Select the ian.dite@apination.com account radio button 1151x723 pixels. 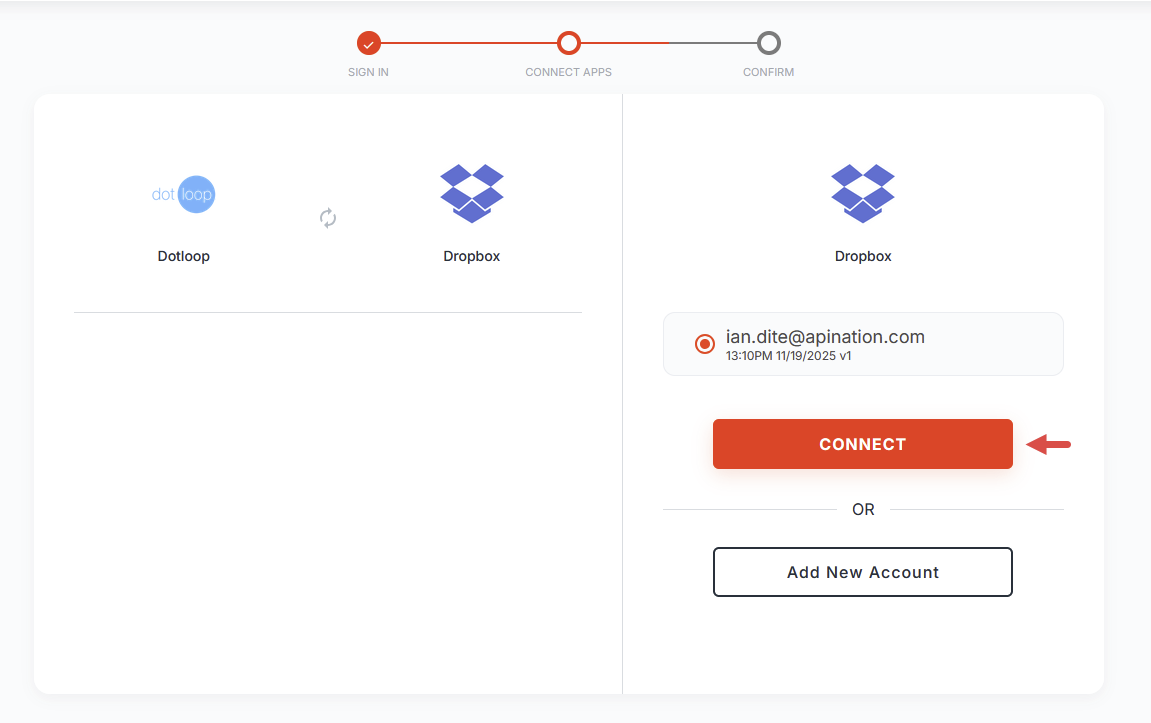point(705,344)
